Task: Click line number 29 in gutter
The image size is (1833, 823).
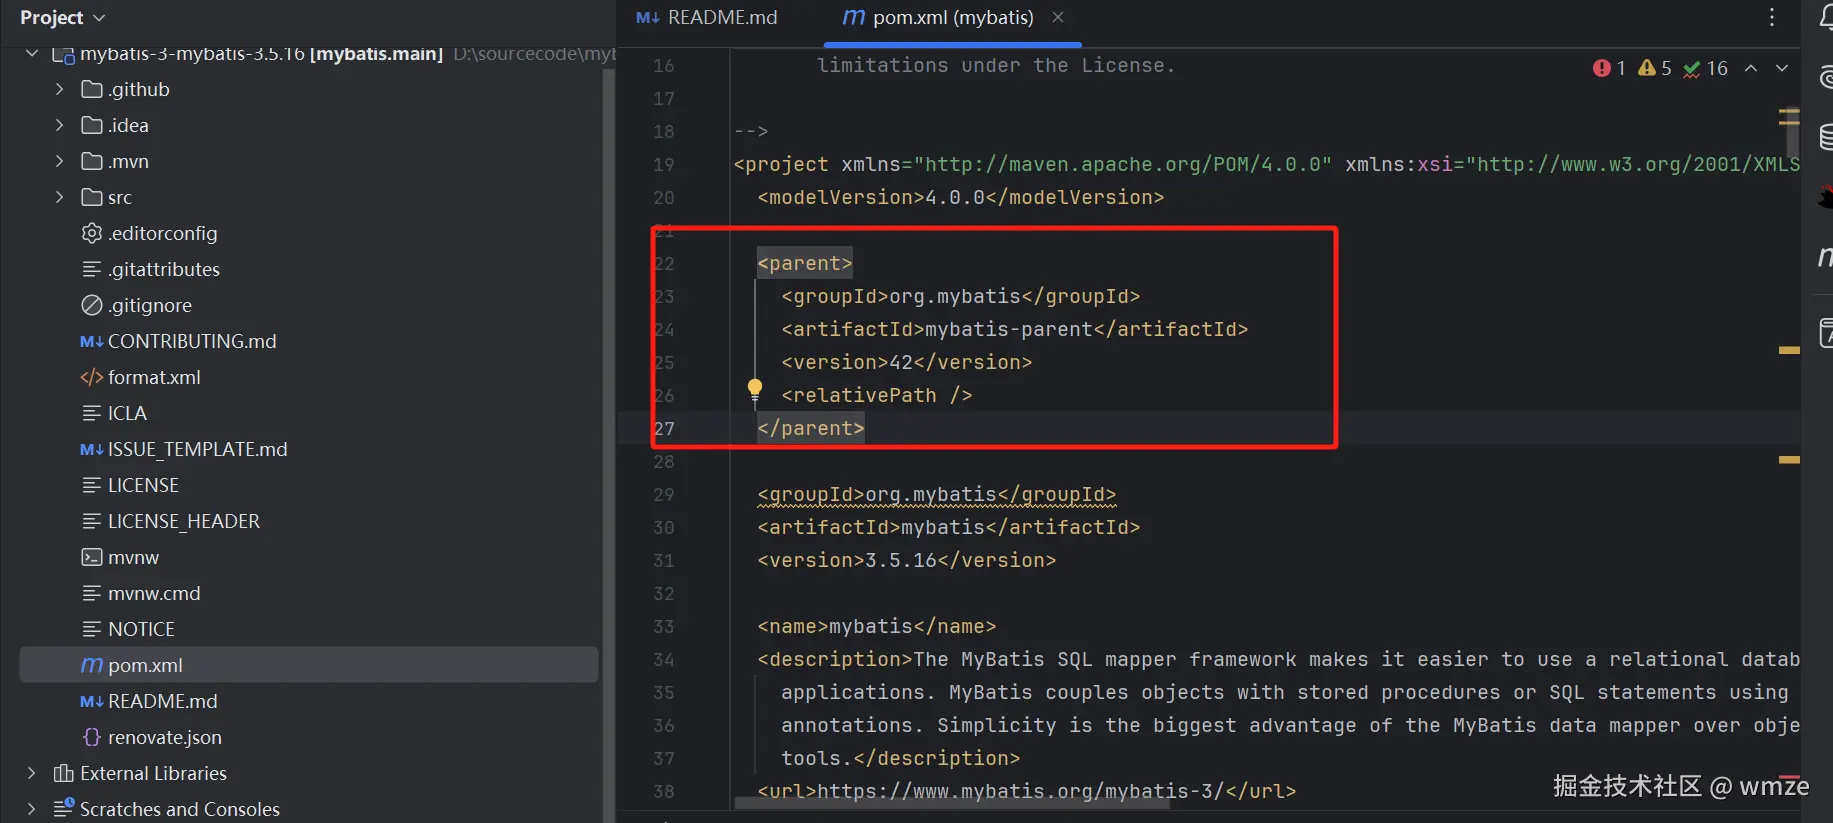Action: pyautogui.click(x=664, y=494)
